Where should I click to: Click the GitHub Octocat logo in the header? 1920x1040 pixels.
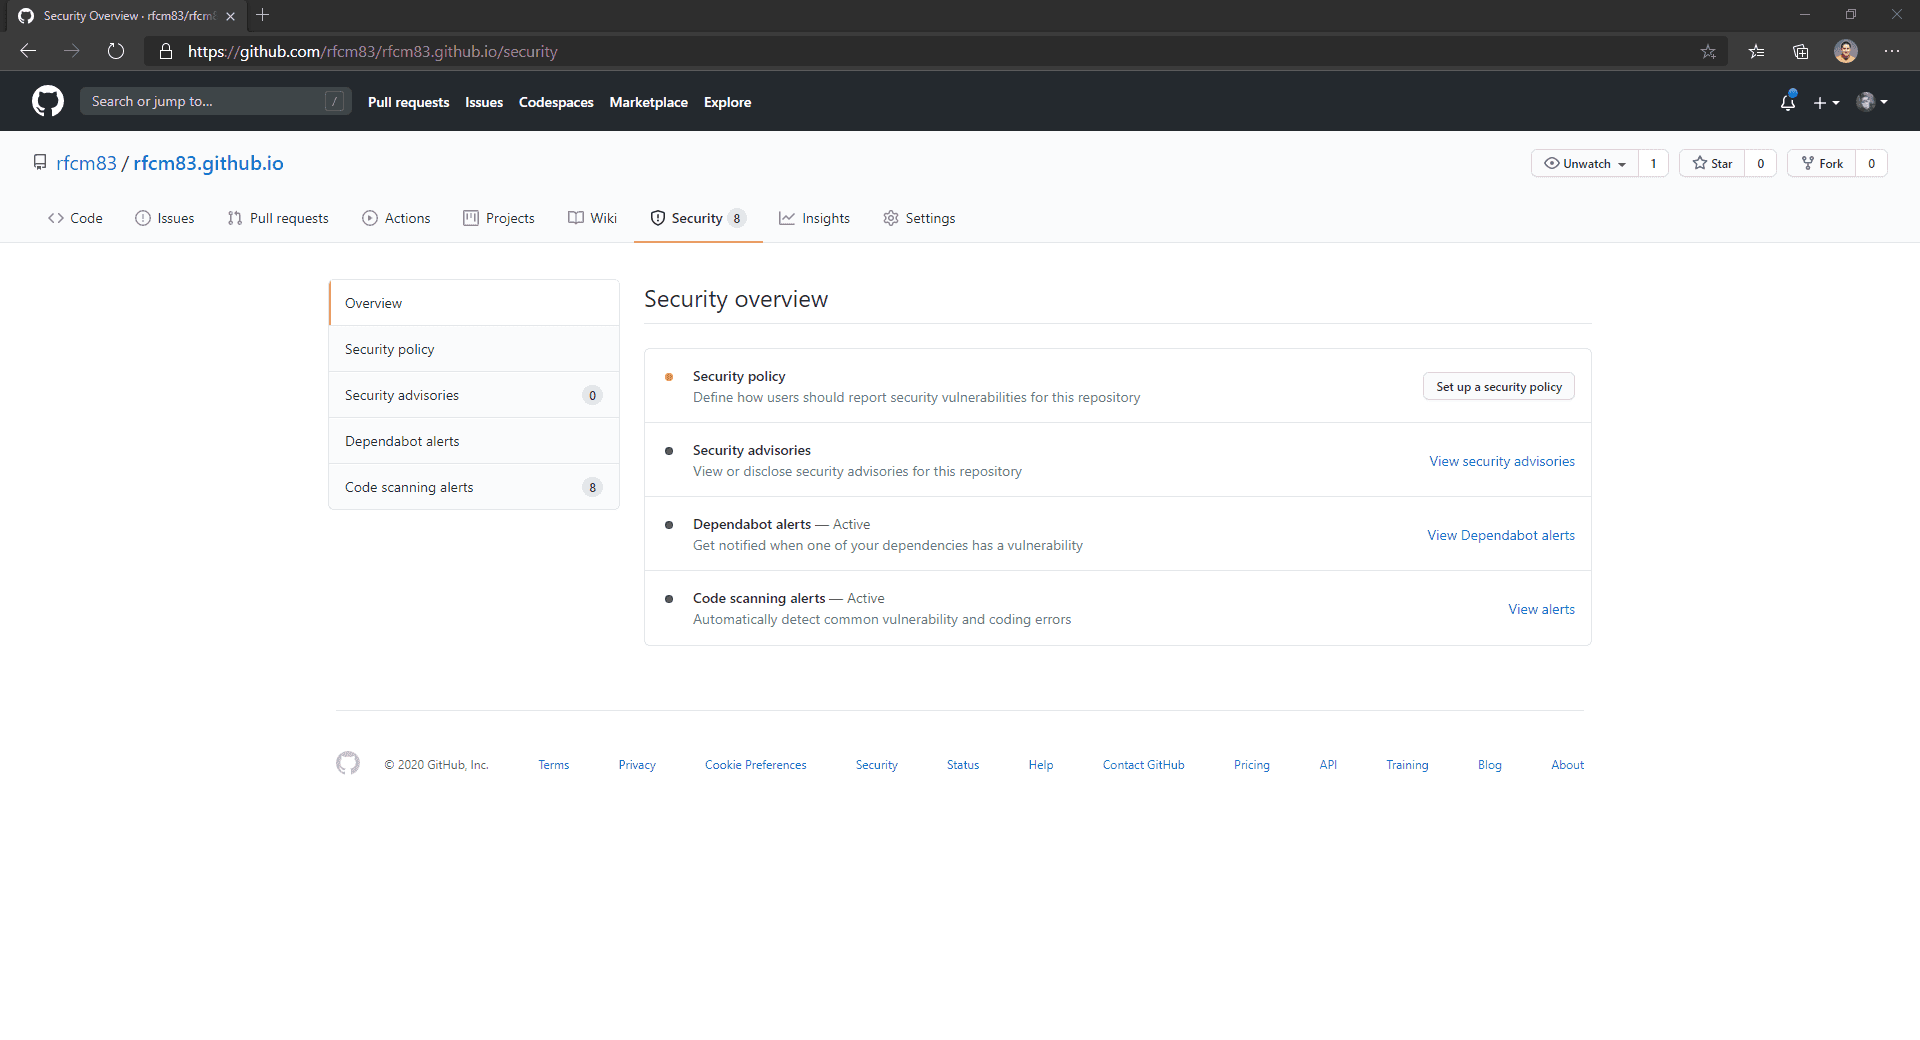48,101
